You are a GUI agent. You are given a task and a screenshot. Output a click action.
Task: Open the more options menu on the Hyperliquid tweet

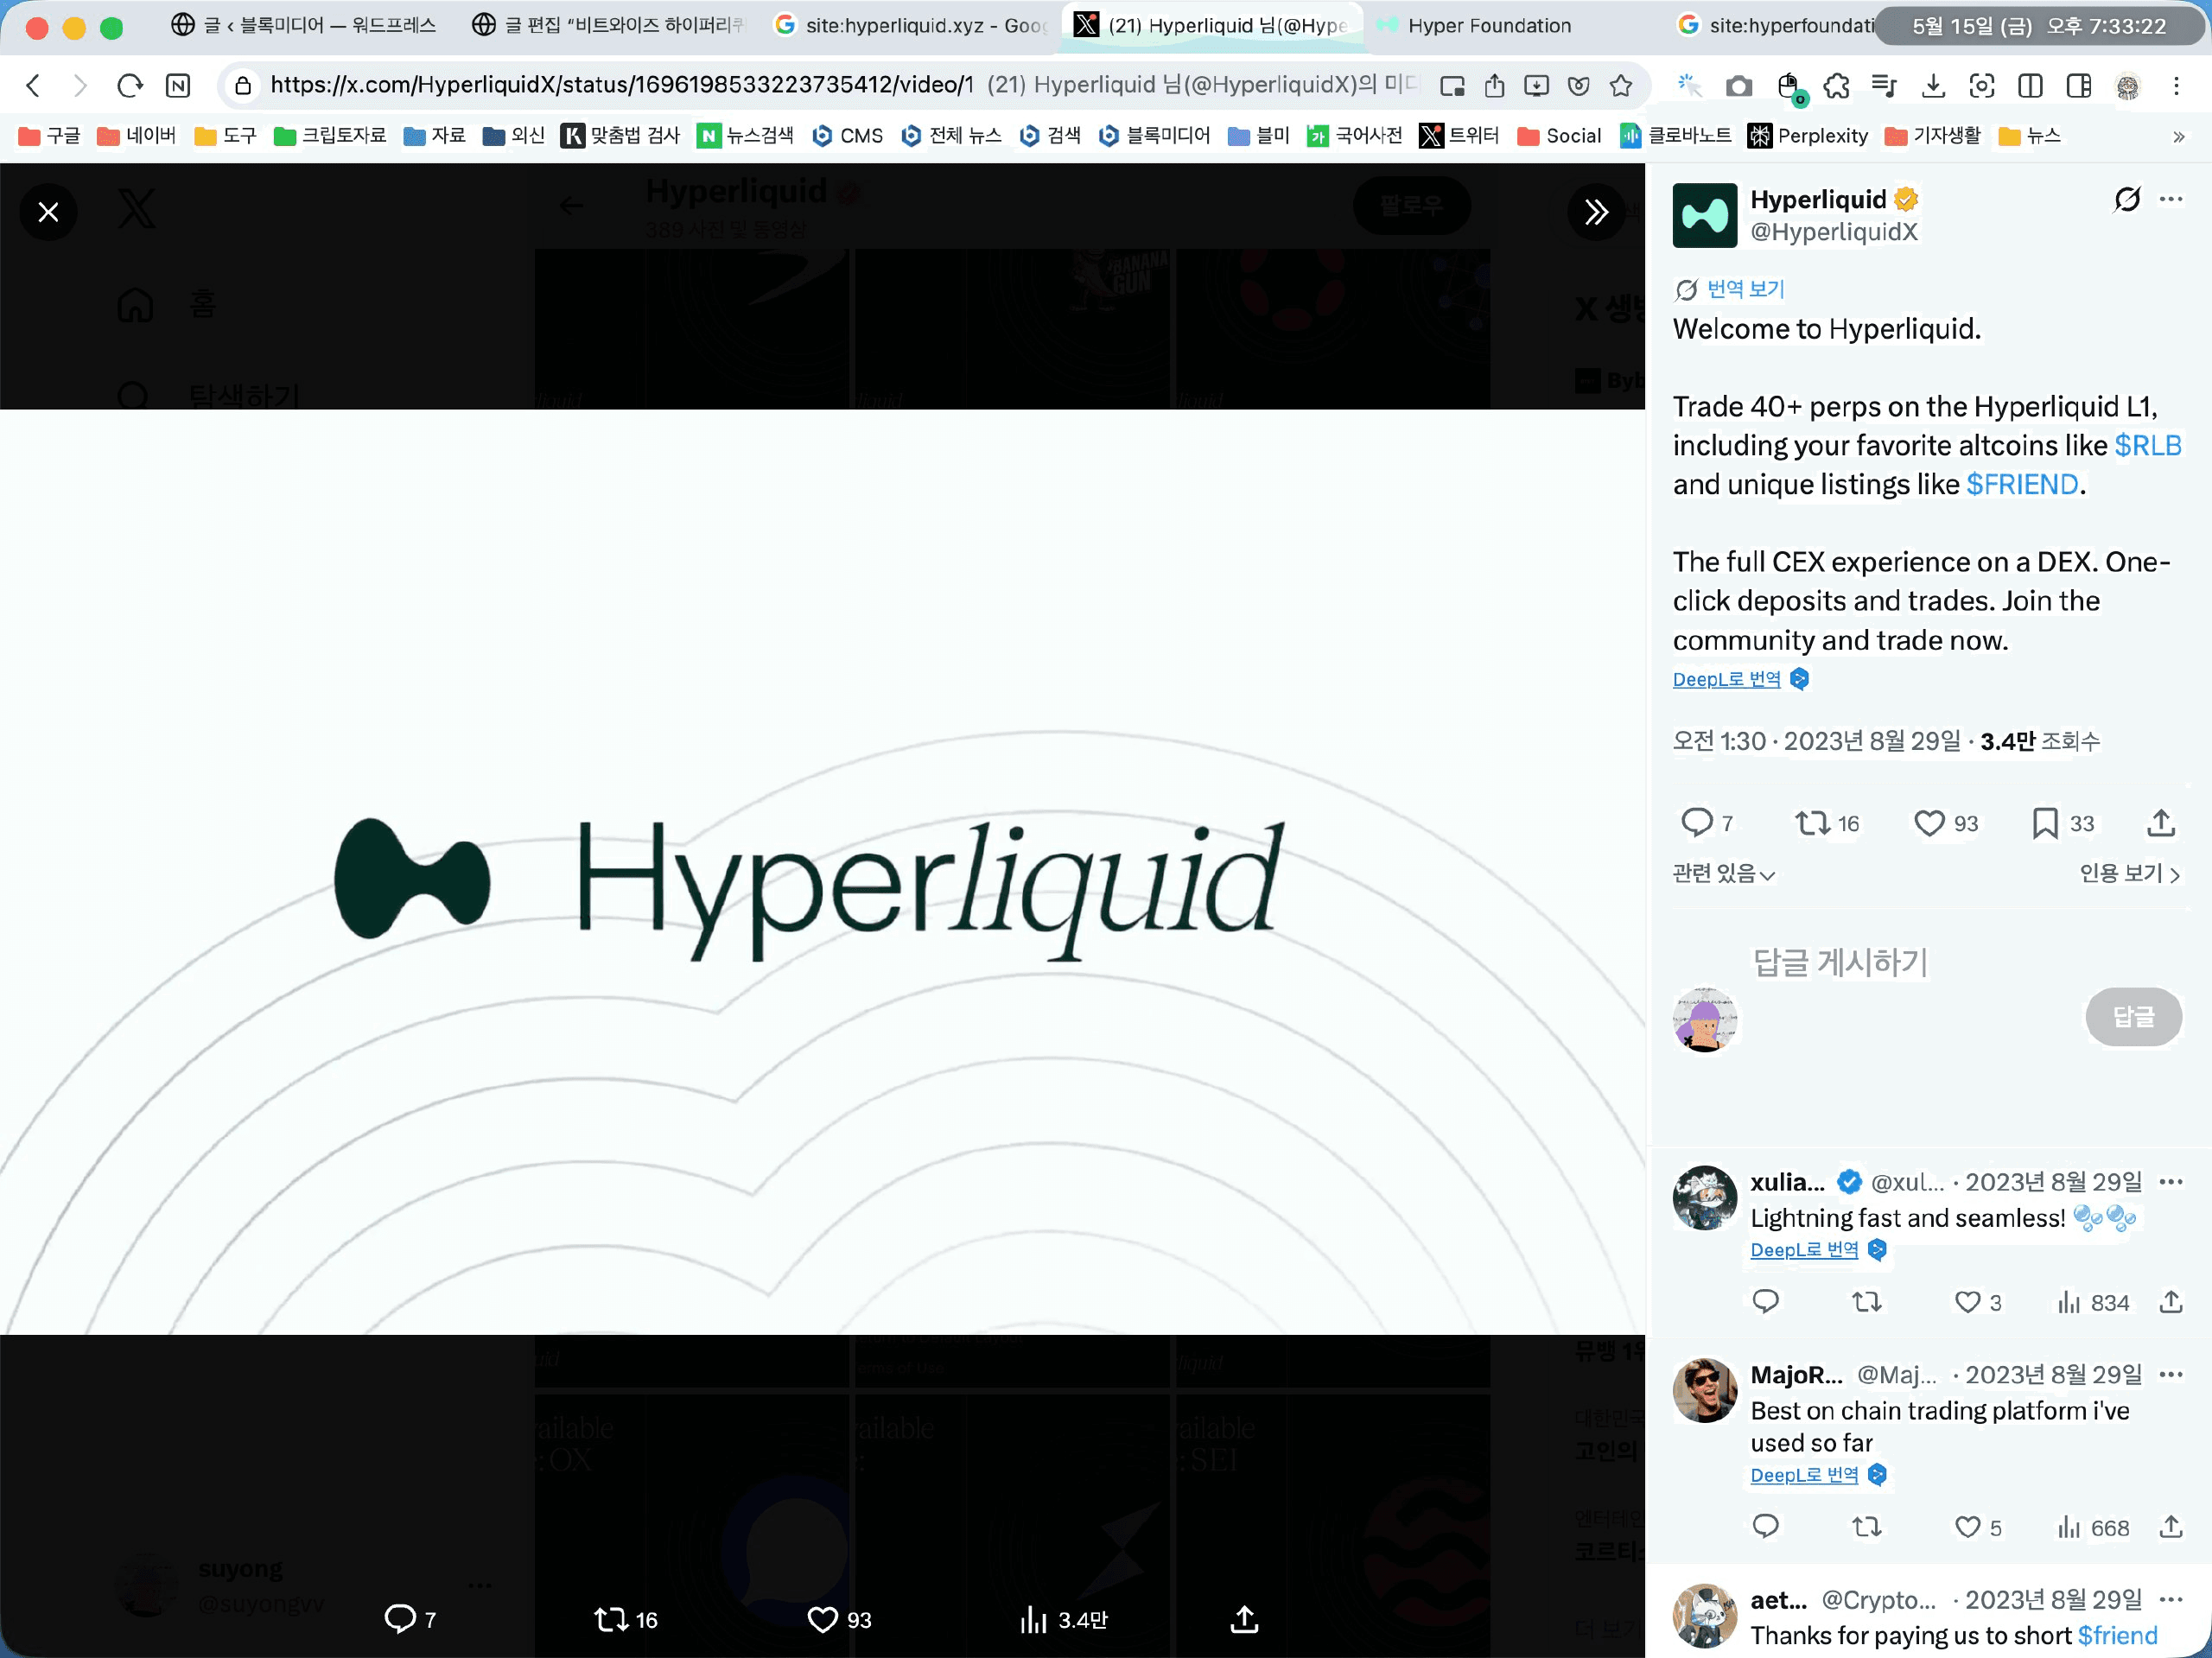[x=2171, y=199]
